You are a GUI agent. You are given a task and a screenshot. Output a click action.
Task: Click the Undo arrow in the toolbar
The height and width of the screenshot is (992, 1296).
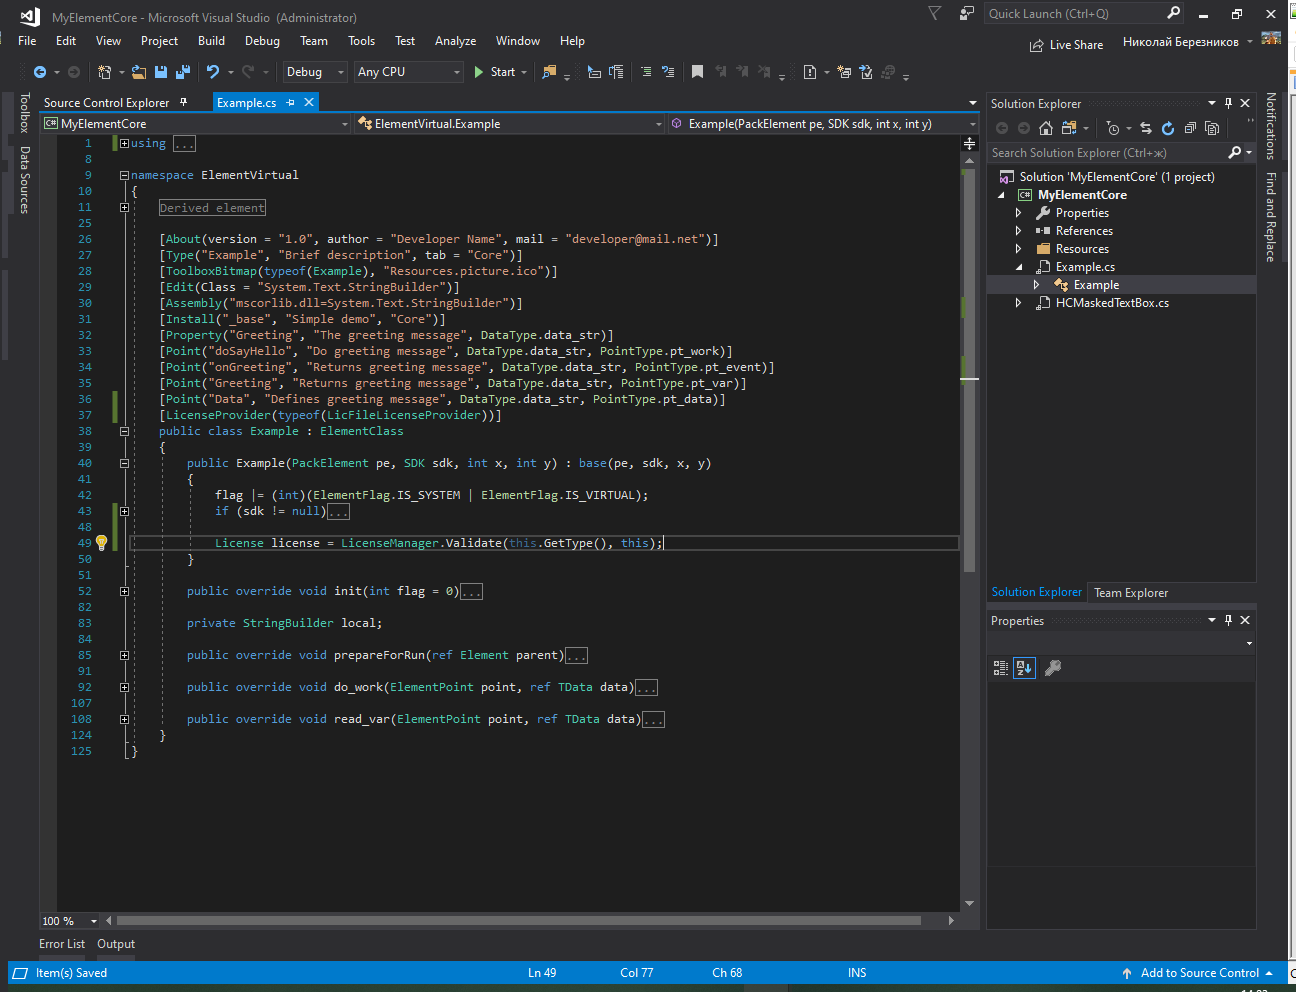pyautogui.click(x=213, y=72)
